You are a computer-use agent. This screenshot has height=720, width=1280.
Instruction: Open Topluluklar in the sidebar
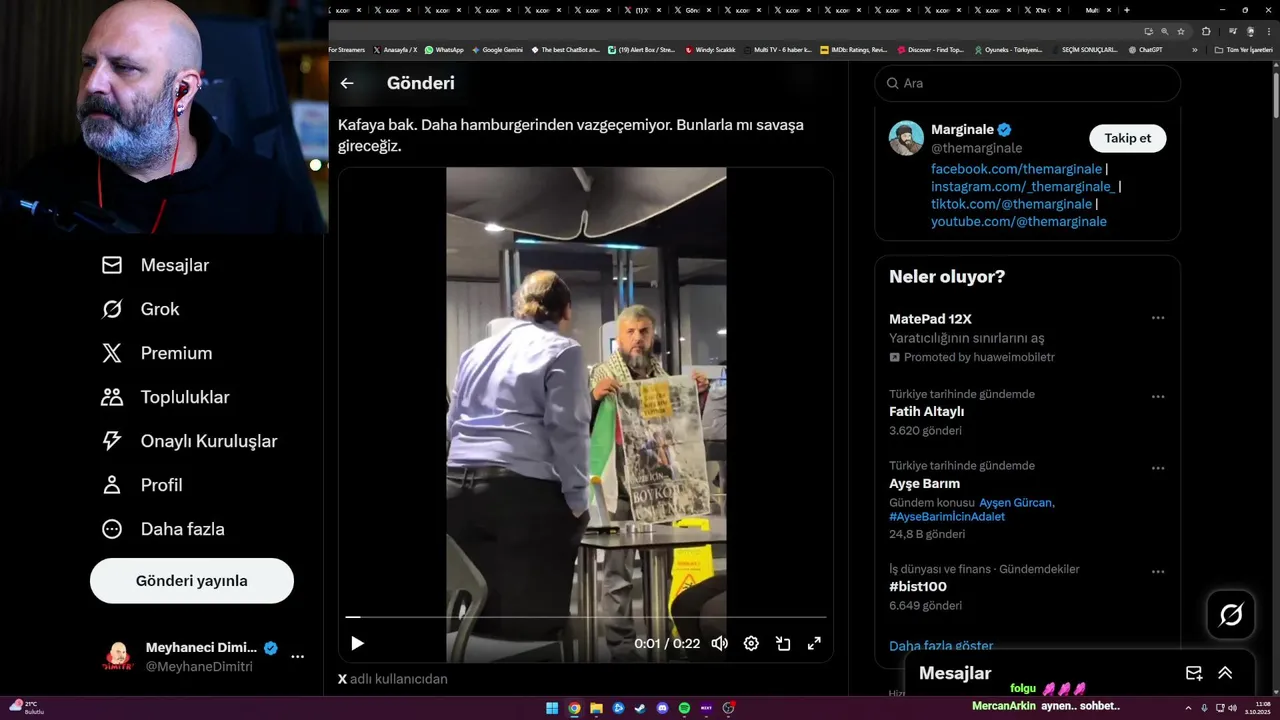(x=166, y=397)
